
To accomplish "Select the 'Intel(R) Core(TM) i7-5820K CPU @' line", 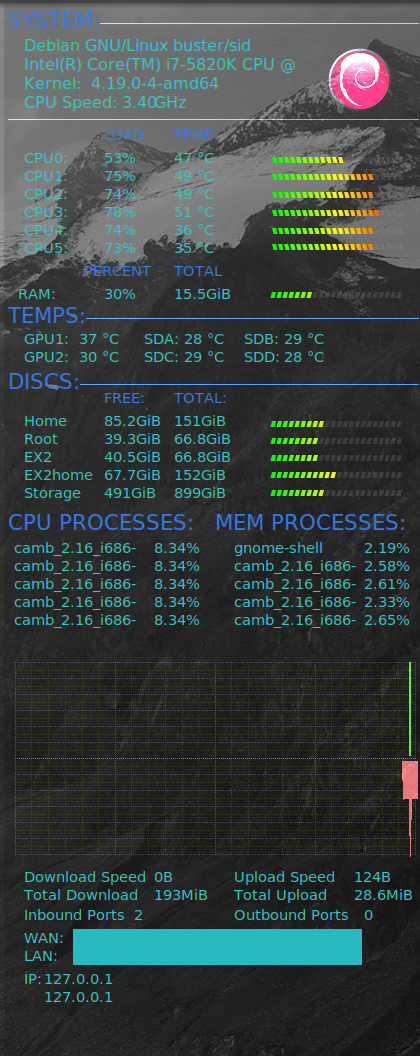I will [x=160, y=65].
